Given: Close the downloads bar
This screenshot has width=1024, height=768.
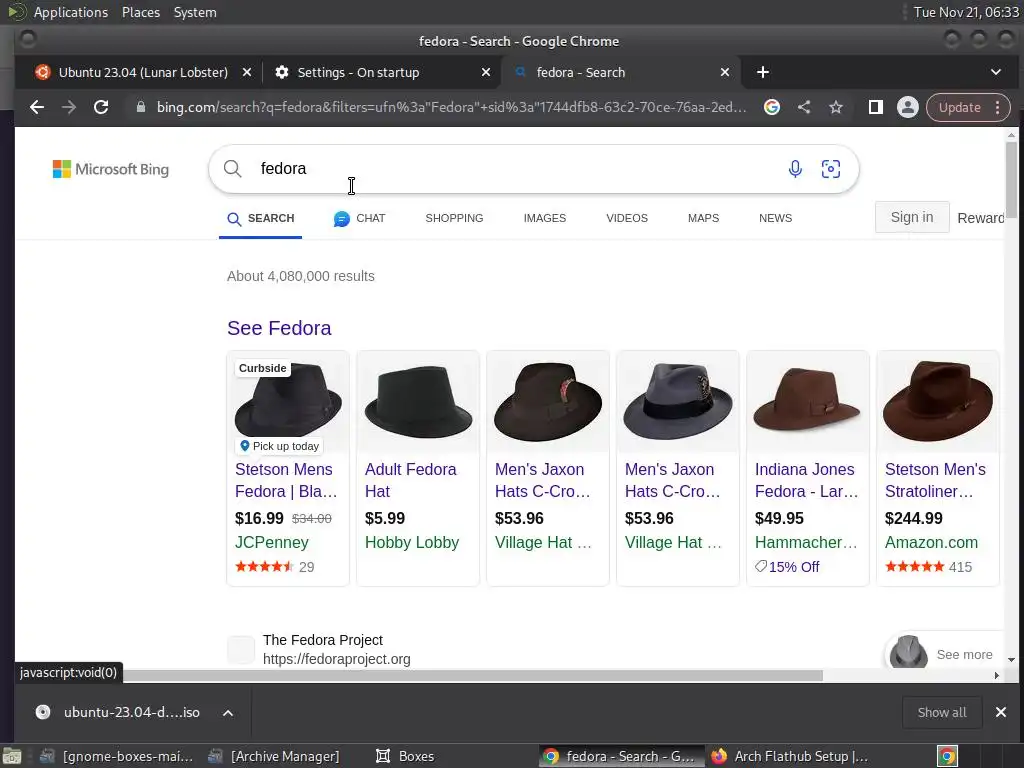Looking at the screenshot, I should [1000, 712].
